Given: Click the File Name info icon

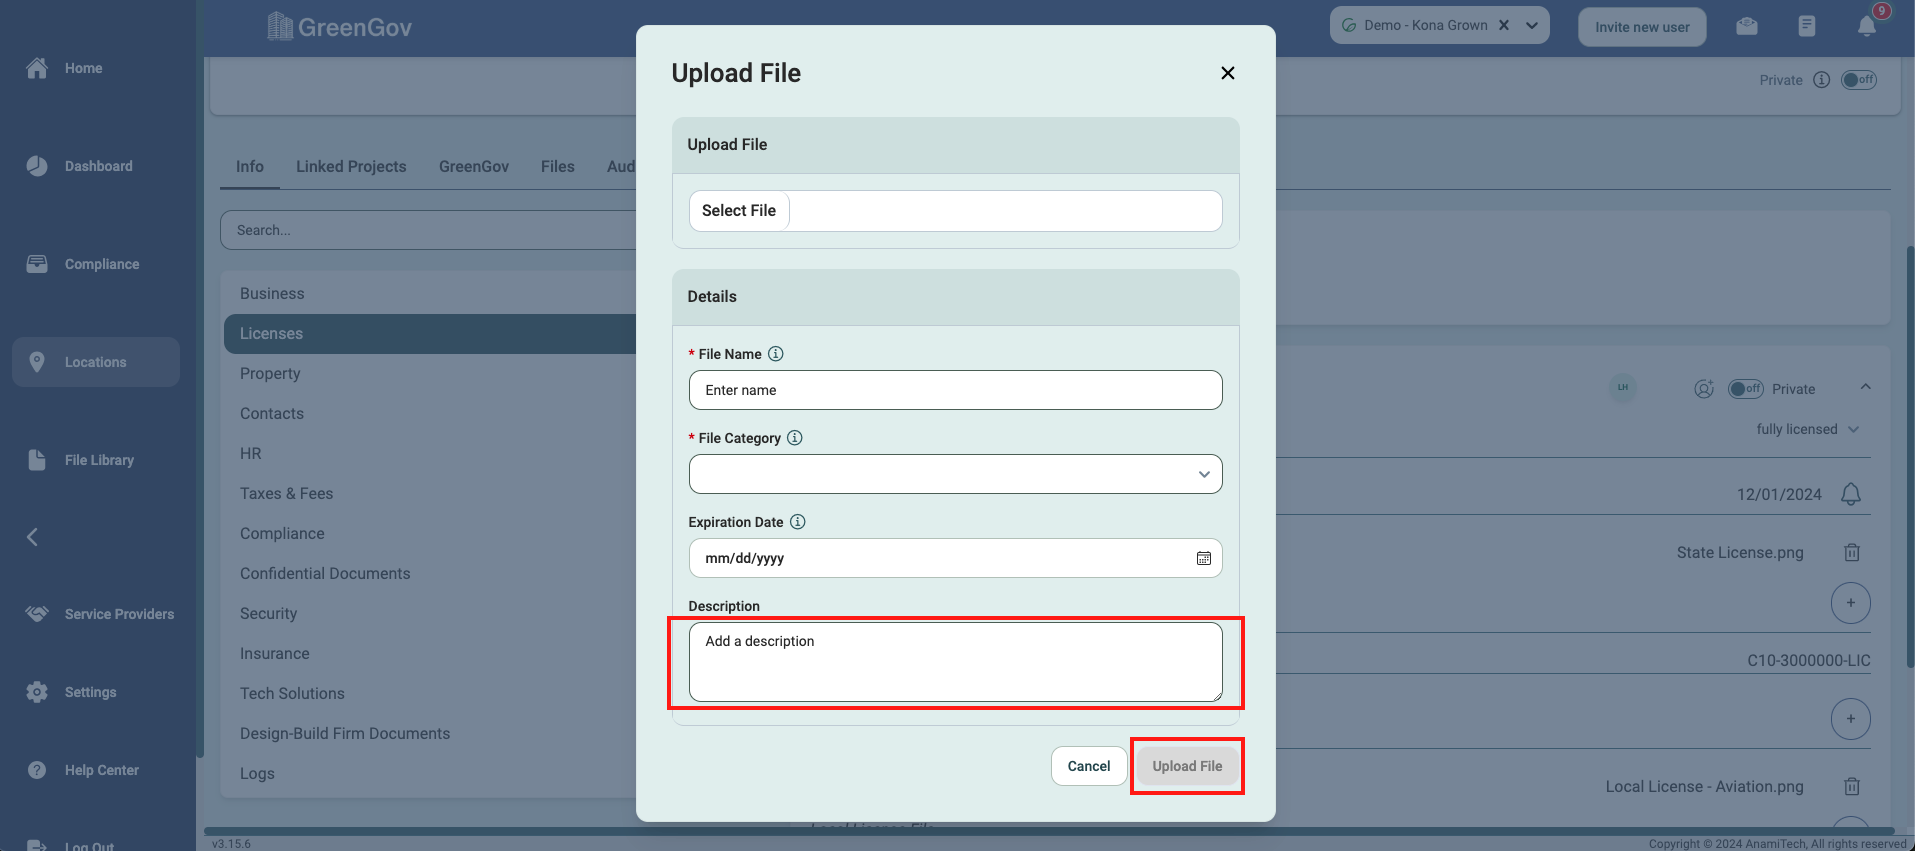Looking at the screenshot, I should tap(776, 354).
